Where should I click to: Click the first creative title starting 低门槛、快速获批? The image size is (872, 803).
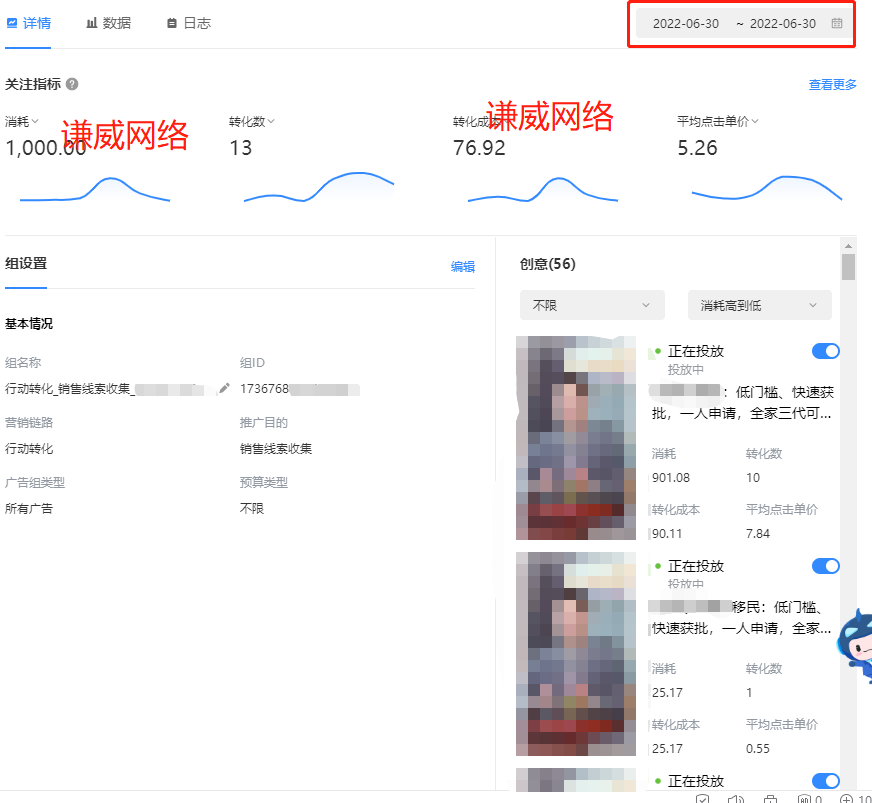pos(742,403)
